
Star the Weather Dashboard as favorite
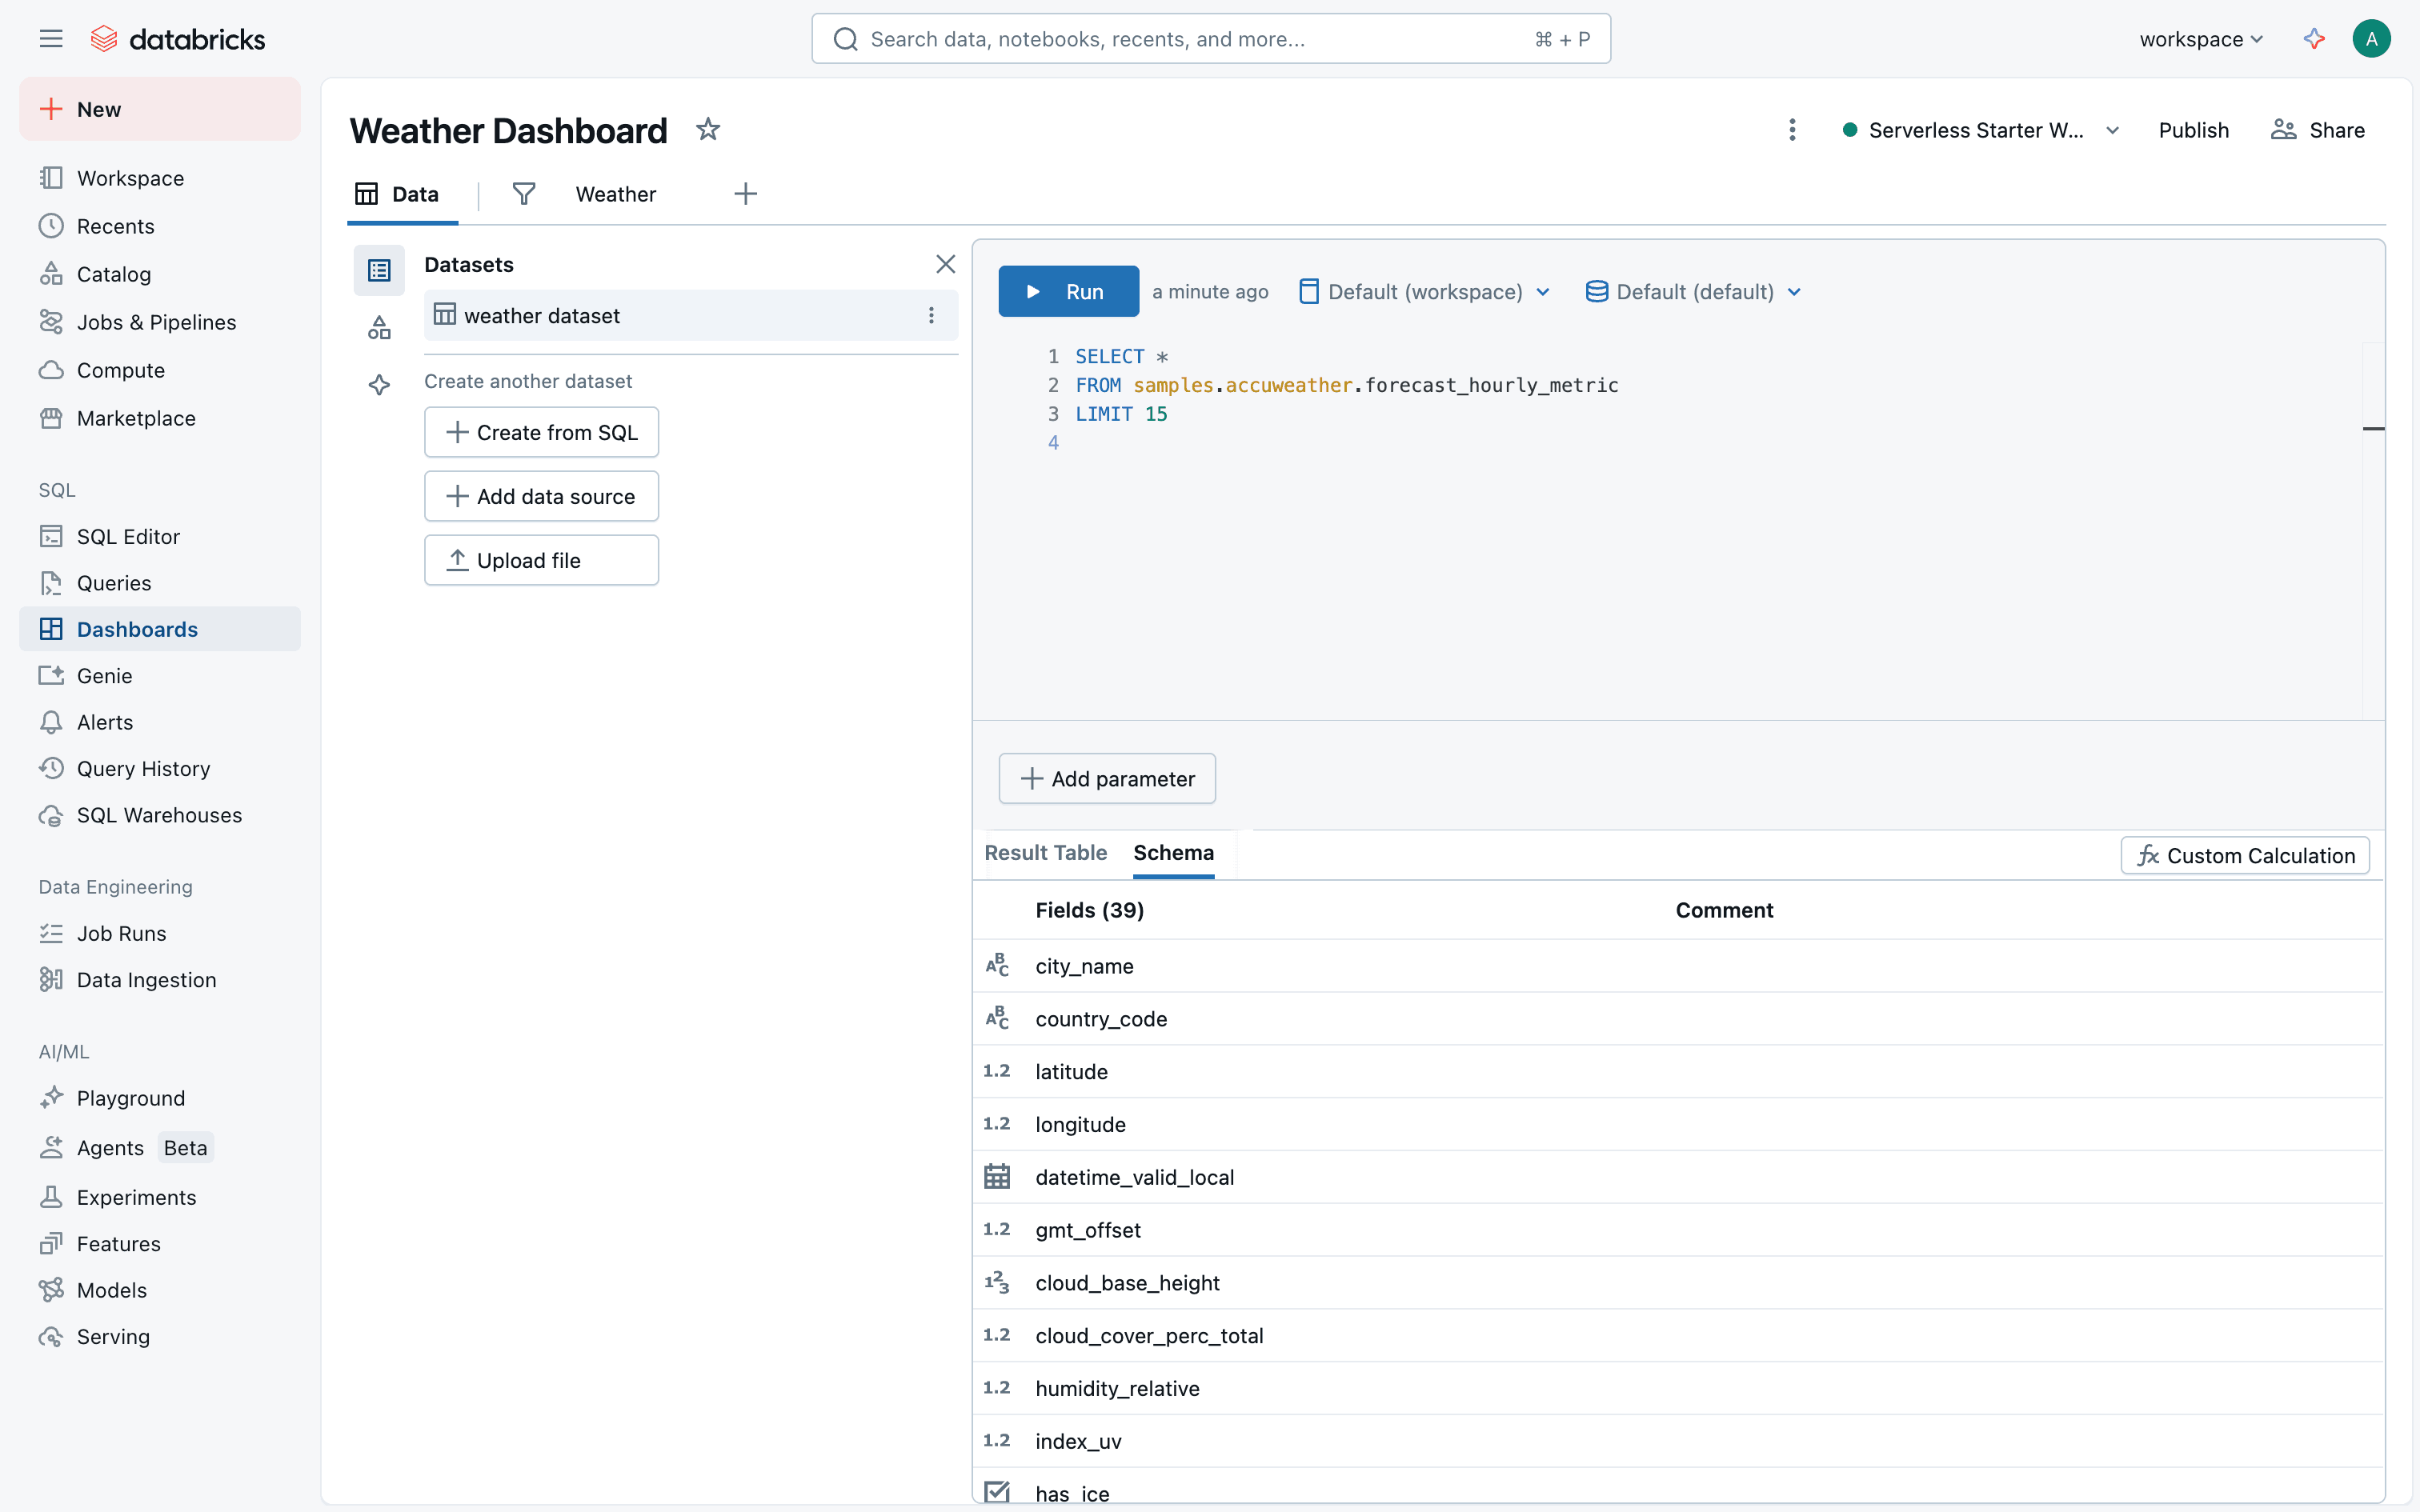tap(708, 130)
